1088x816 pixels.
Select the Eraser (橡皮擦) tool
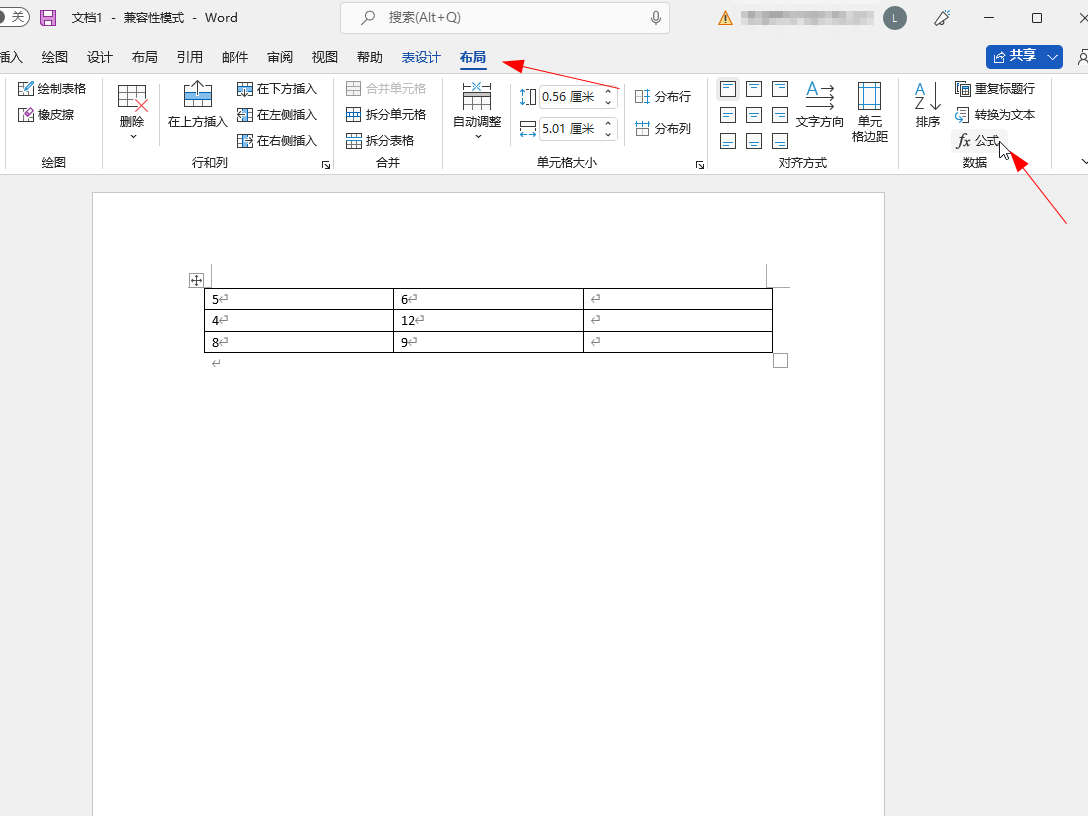(46, 115)
